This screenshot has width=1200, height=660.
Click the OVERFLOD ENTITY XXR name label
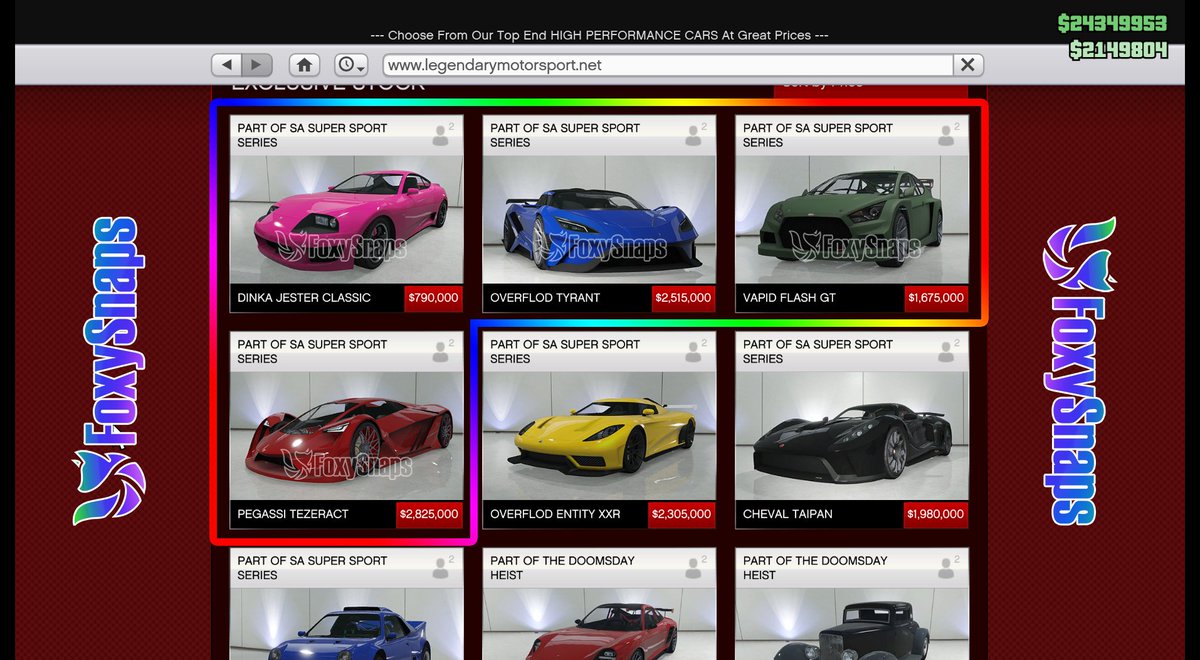click(555, 514)
